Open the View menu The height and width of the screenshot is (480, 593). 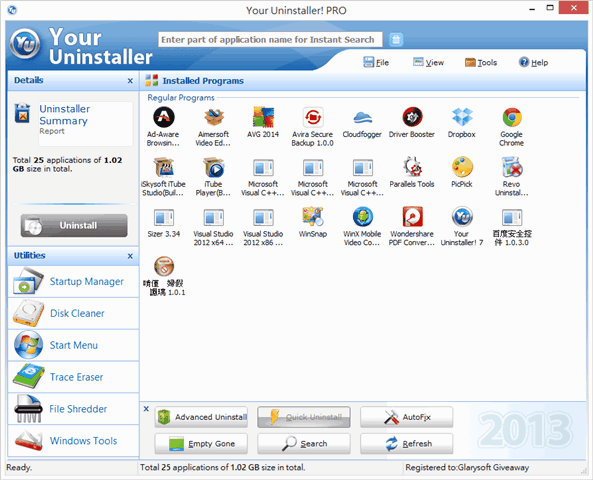tap(428, 62)
